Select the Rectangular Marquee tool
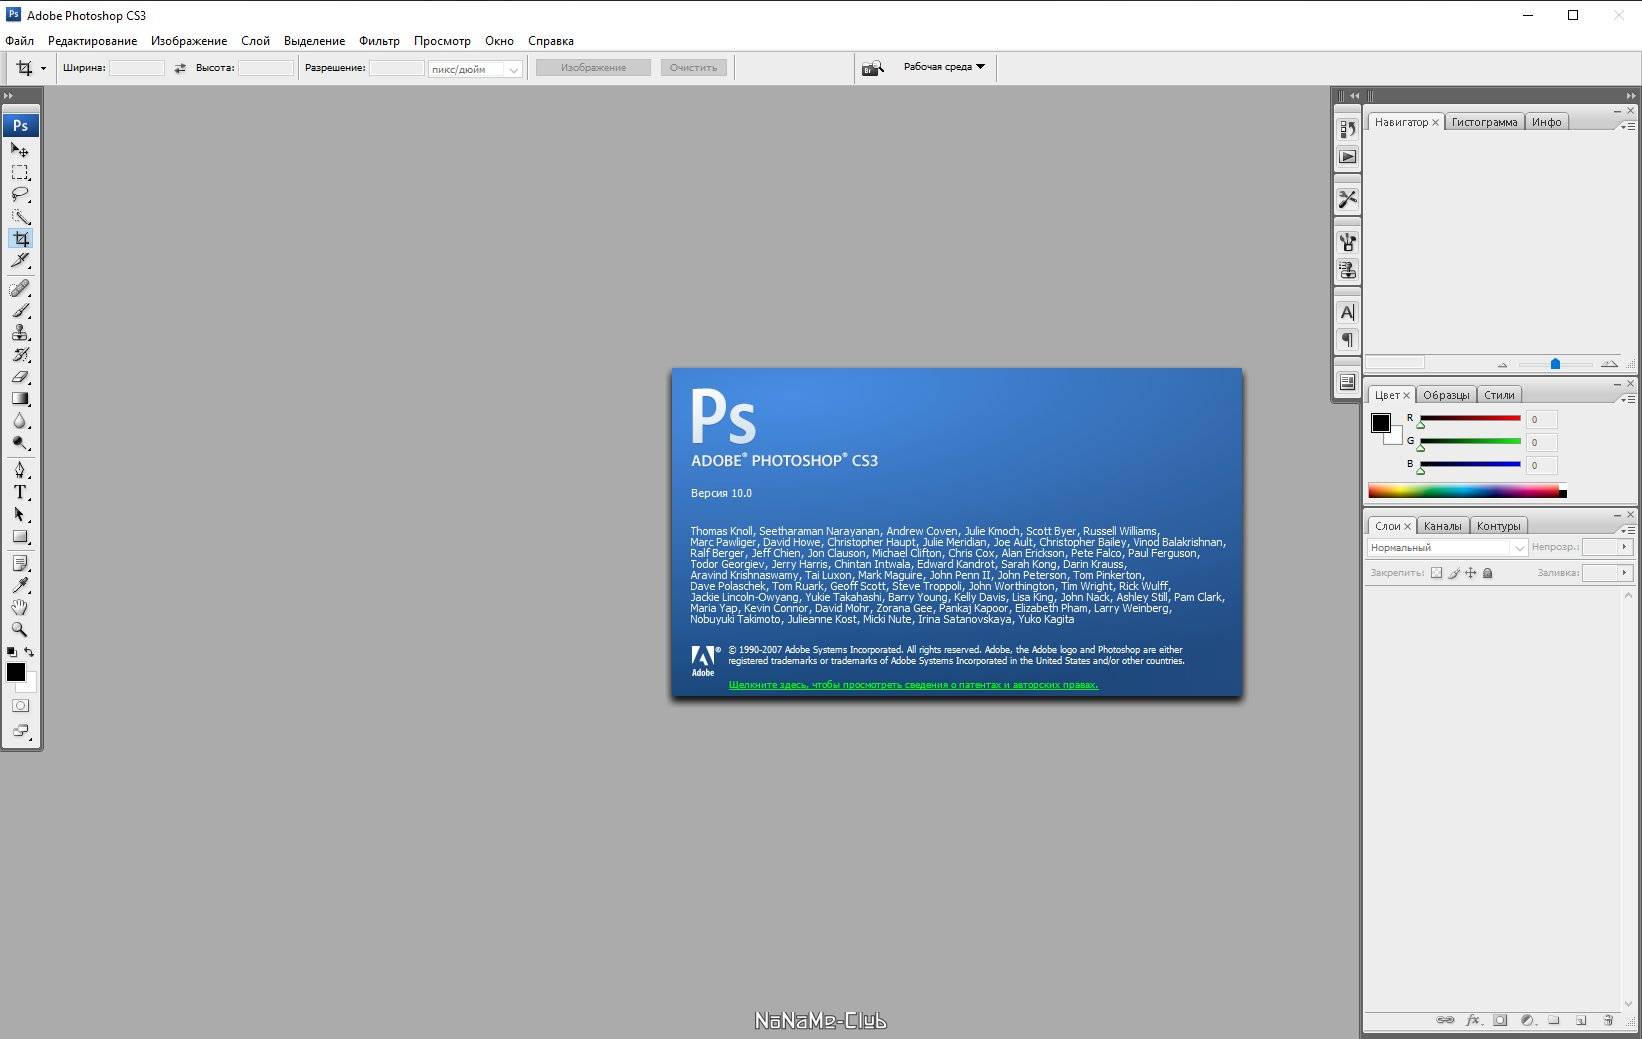This screenshot has width=1642, height=1039. point(20,172)
